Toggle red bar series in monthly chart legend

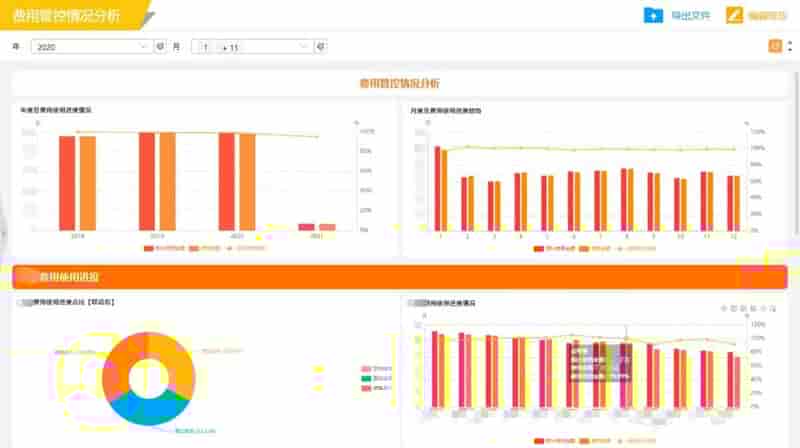click(554, 249)
